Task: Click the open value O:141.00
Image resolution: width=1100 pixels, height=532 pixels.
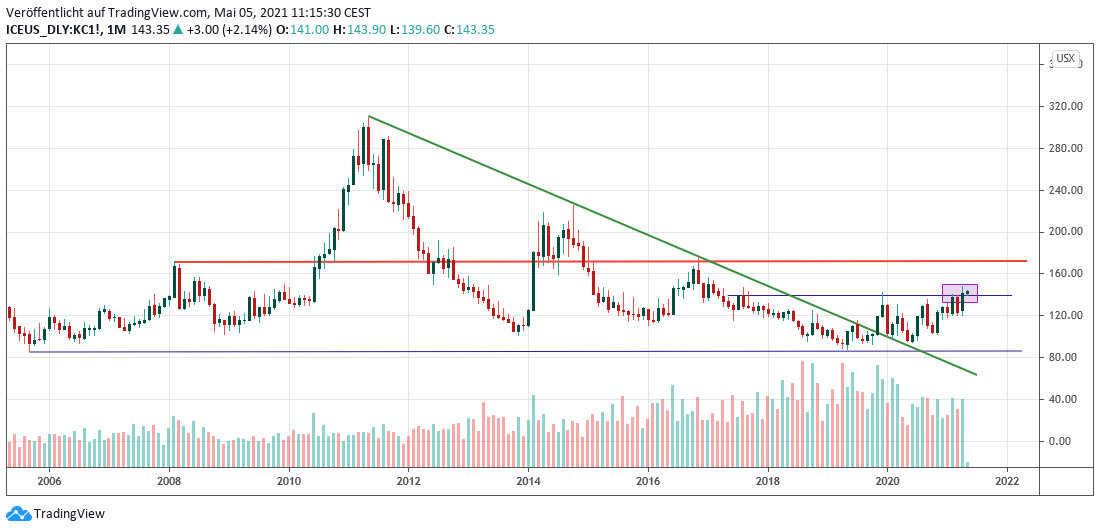Action: coord(304,29)
